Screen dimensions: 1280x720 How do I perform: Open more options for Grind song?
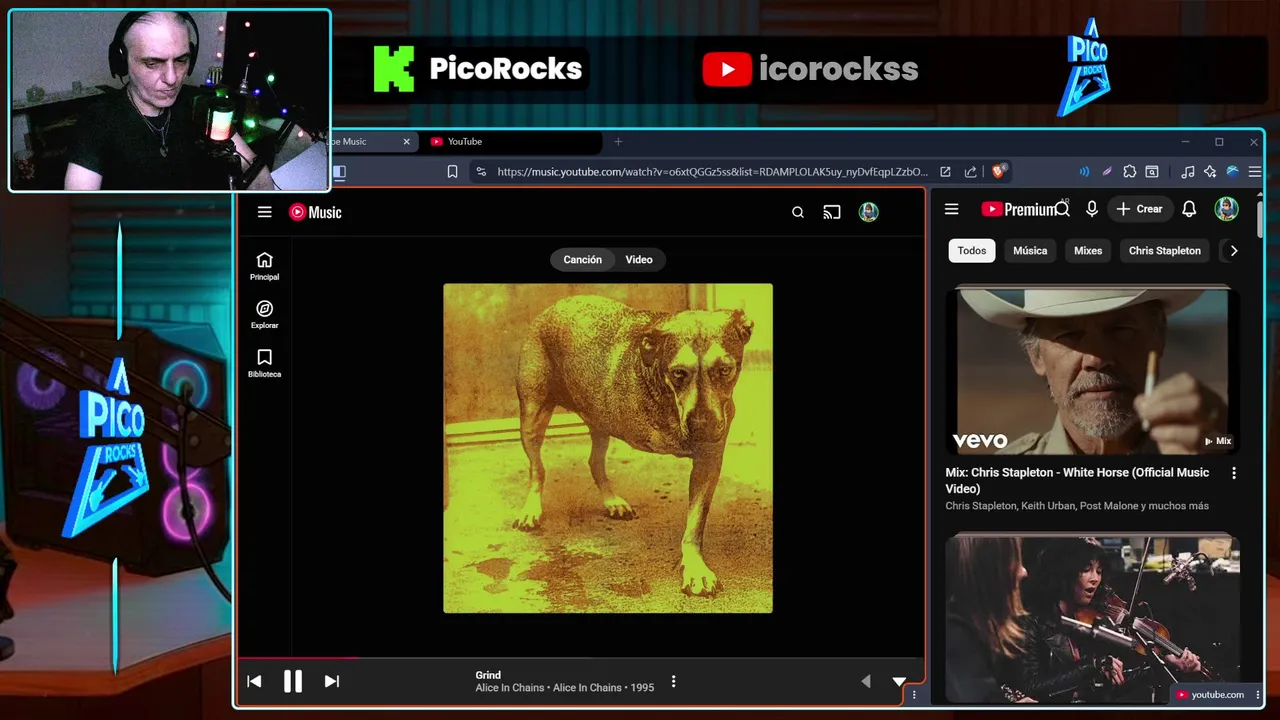[x=673, y=681]
